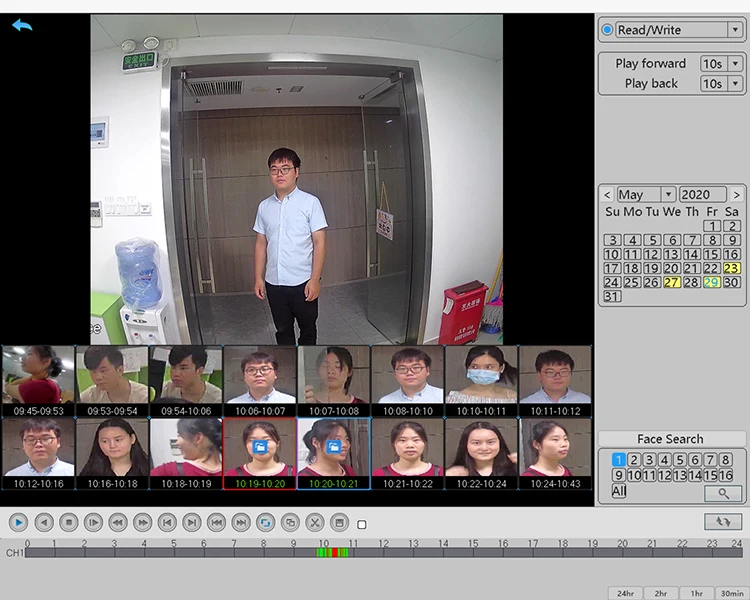Open the Play forward 10s dropdown

pyautogui.click(x=721, y=64)
